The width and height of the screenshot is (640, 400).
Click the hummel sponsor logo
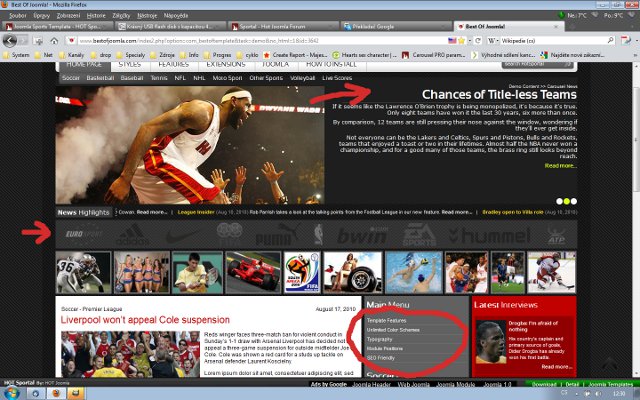(x=489, y=236)
